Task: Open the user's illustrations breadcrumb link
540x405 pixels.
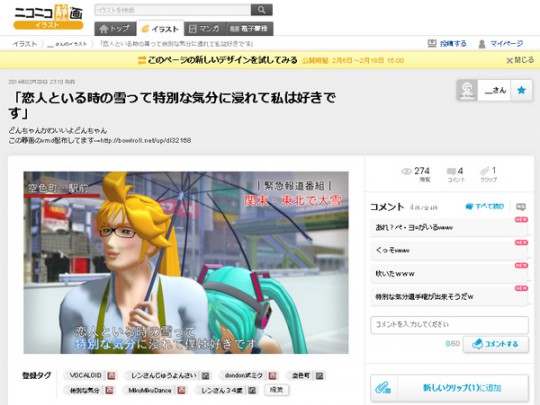Action: pyautogui.click(x=67, y=44)
